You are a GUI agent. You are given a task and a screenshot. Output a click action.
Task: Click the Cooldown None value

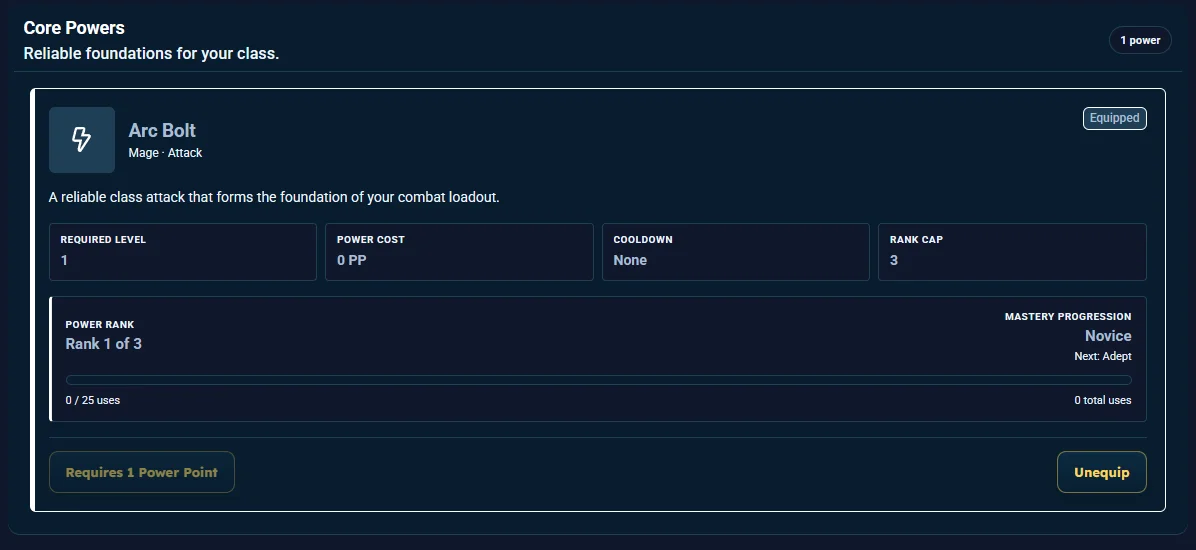630,260
